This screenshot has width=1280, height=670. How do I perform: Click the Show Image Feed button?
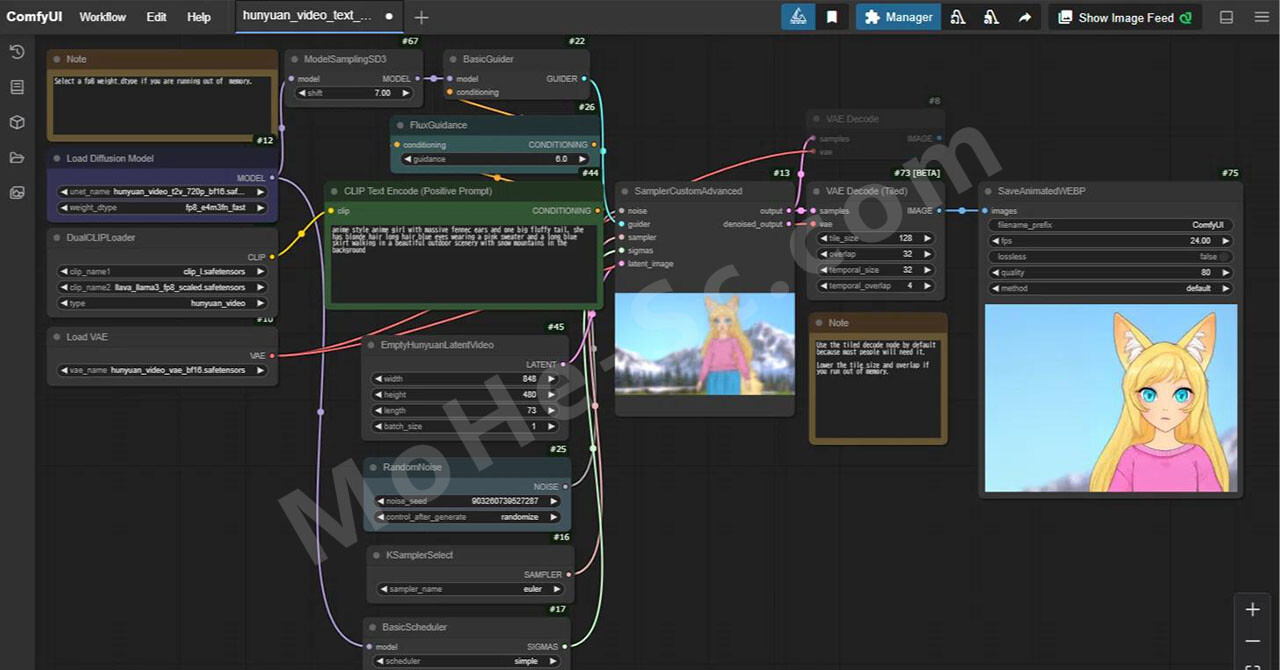[1125, 17]
